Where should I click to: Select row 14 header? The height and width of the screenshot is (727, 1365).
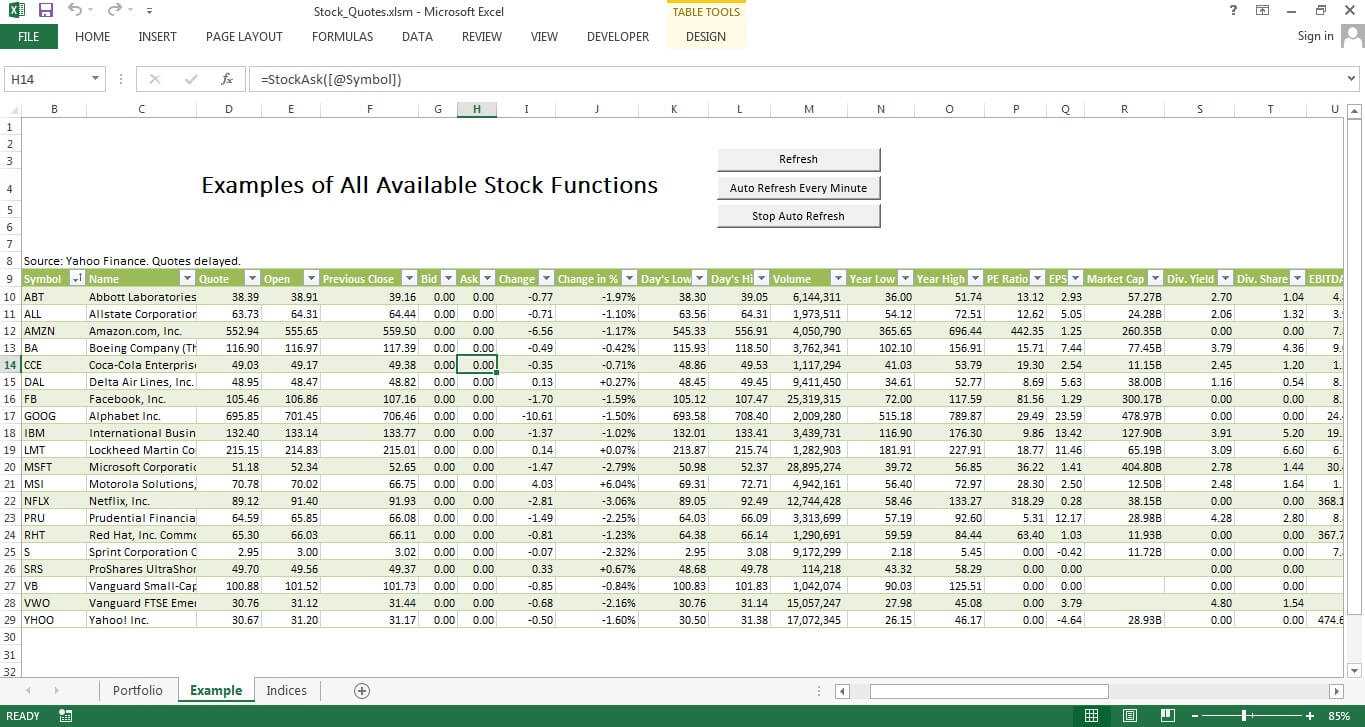(10, 365)
